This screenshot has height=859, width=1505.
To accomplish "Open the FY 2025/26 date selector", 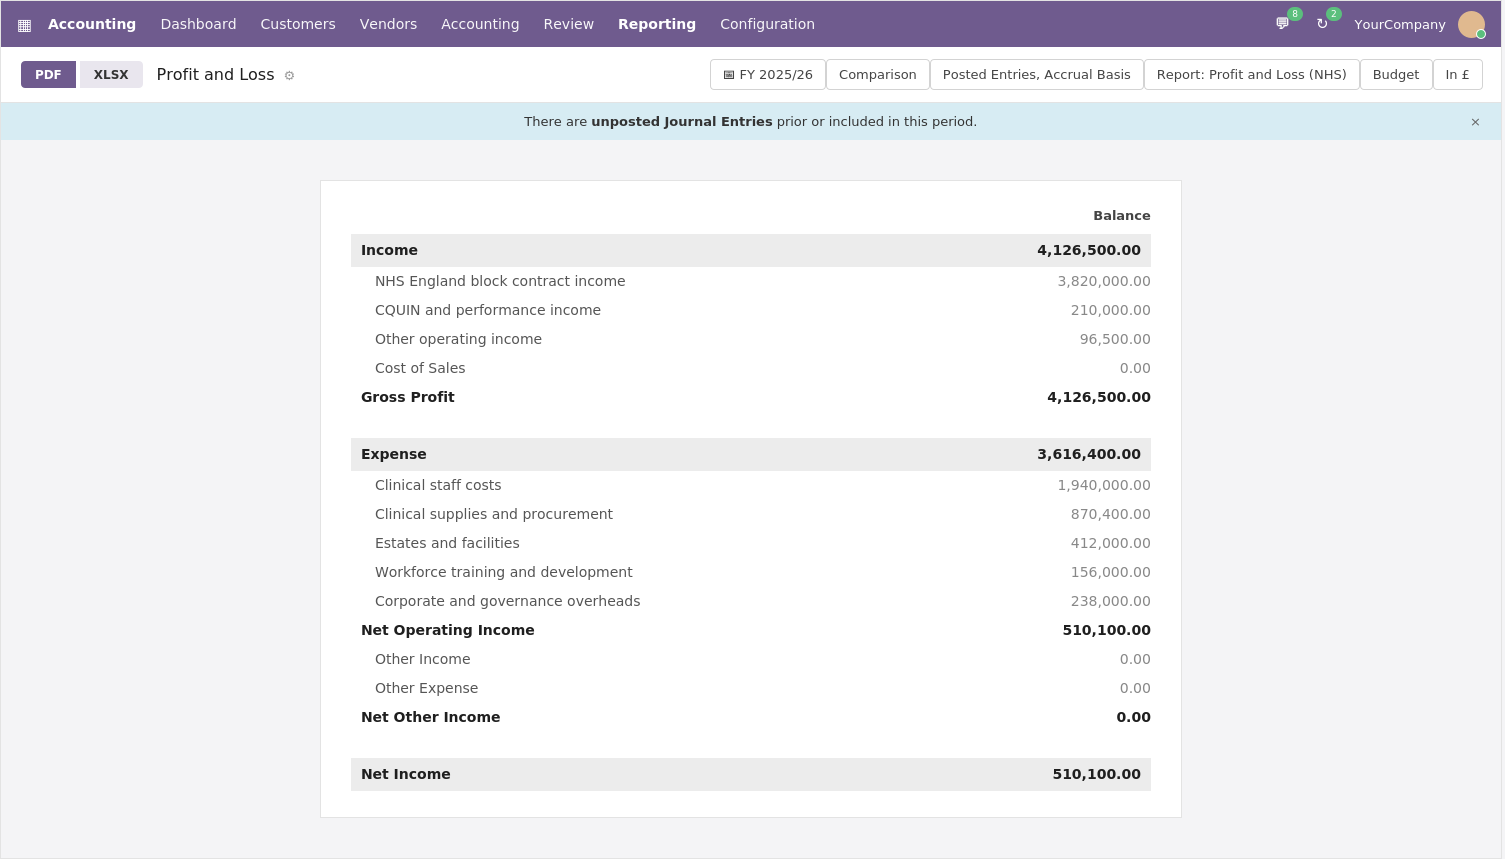I will click(768, 75).
